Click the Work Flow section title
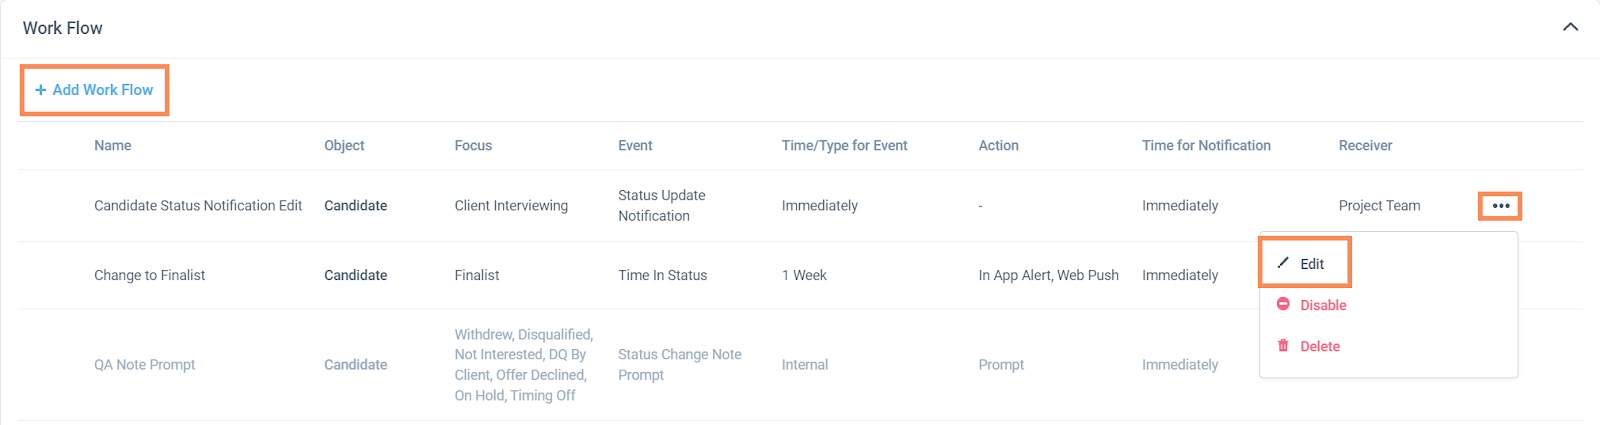1600x425 pixels. tap(63, 28)
